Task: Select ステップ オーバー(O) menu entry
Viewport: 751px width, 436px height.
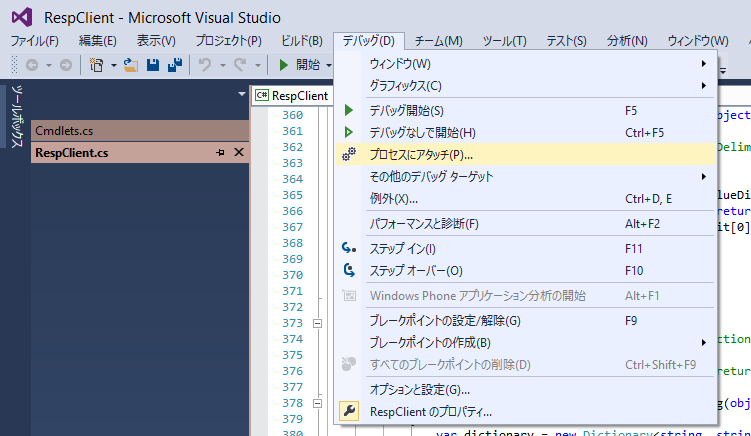Action: tap(525, 271)
